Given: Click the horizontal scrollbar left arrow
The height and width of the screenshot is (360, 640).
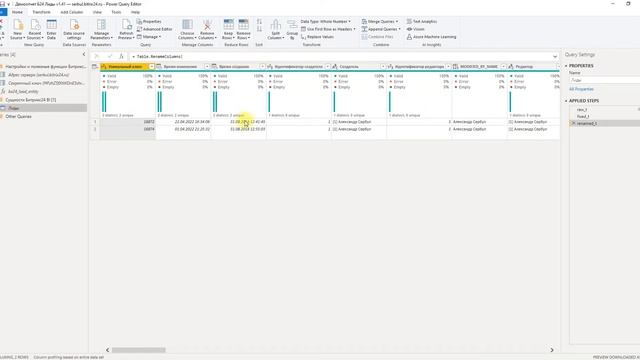Looking at the screenshot, I should (x=108, y=350).
